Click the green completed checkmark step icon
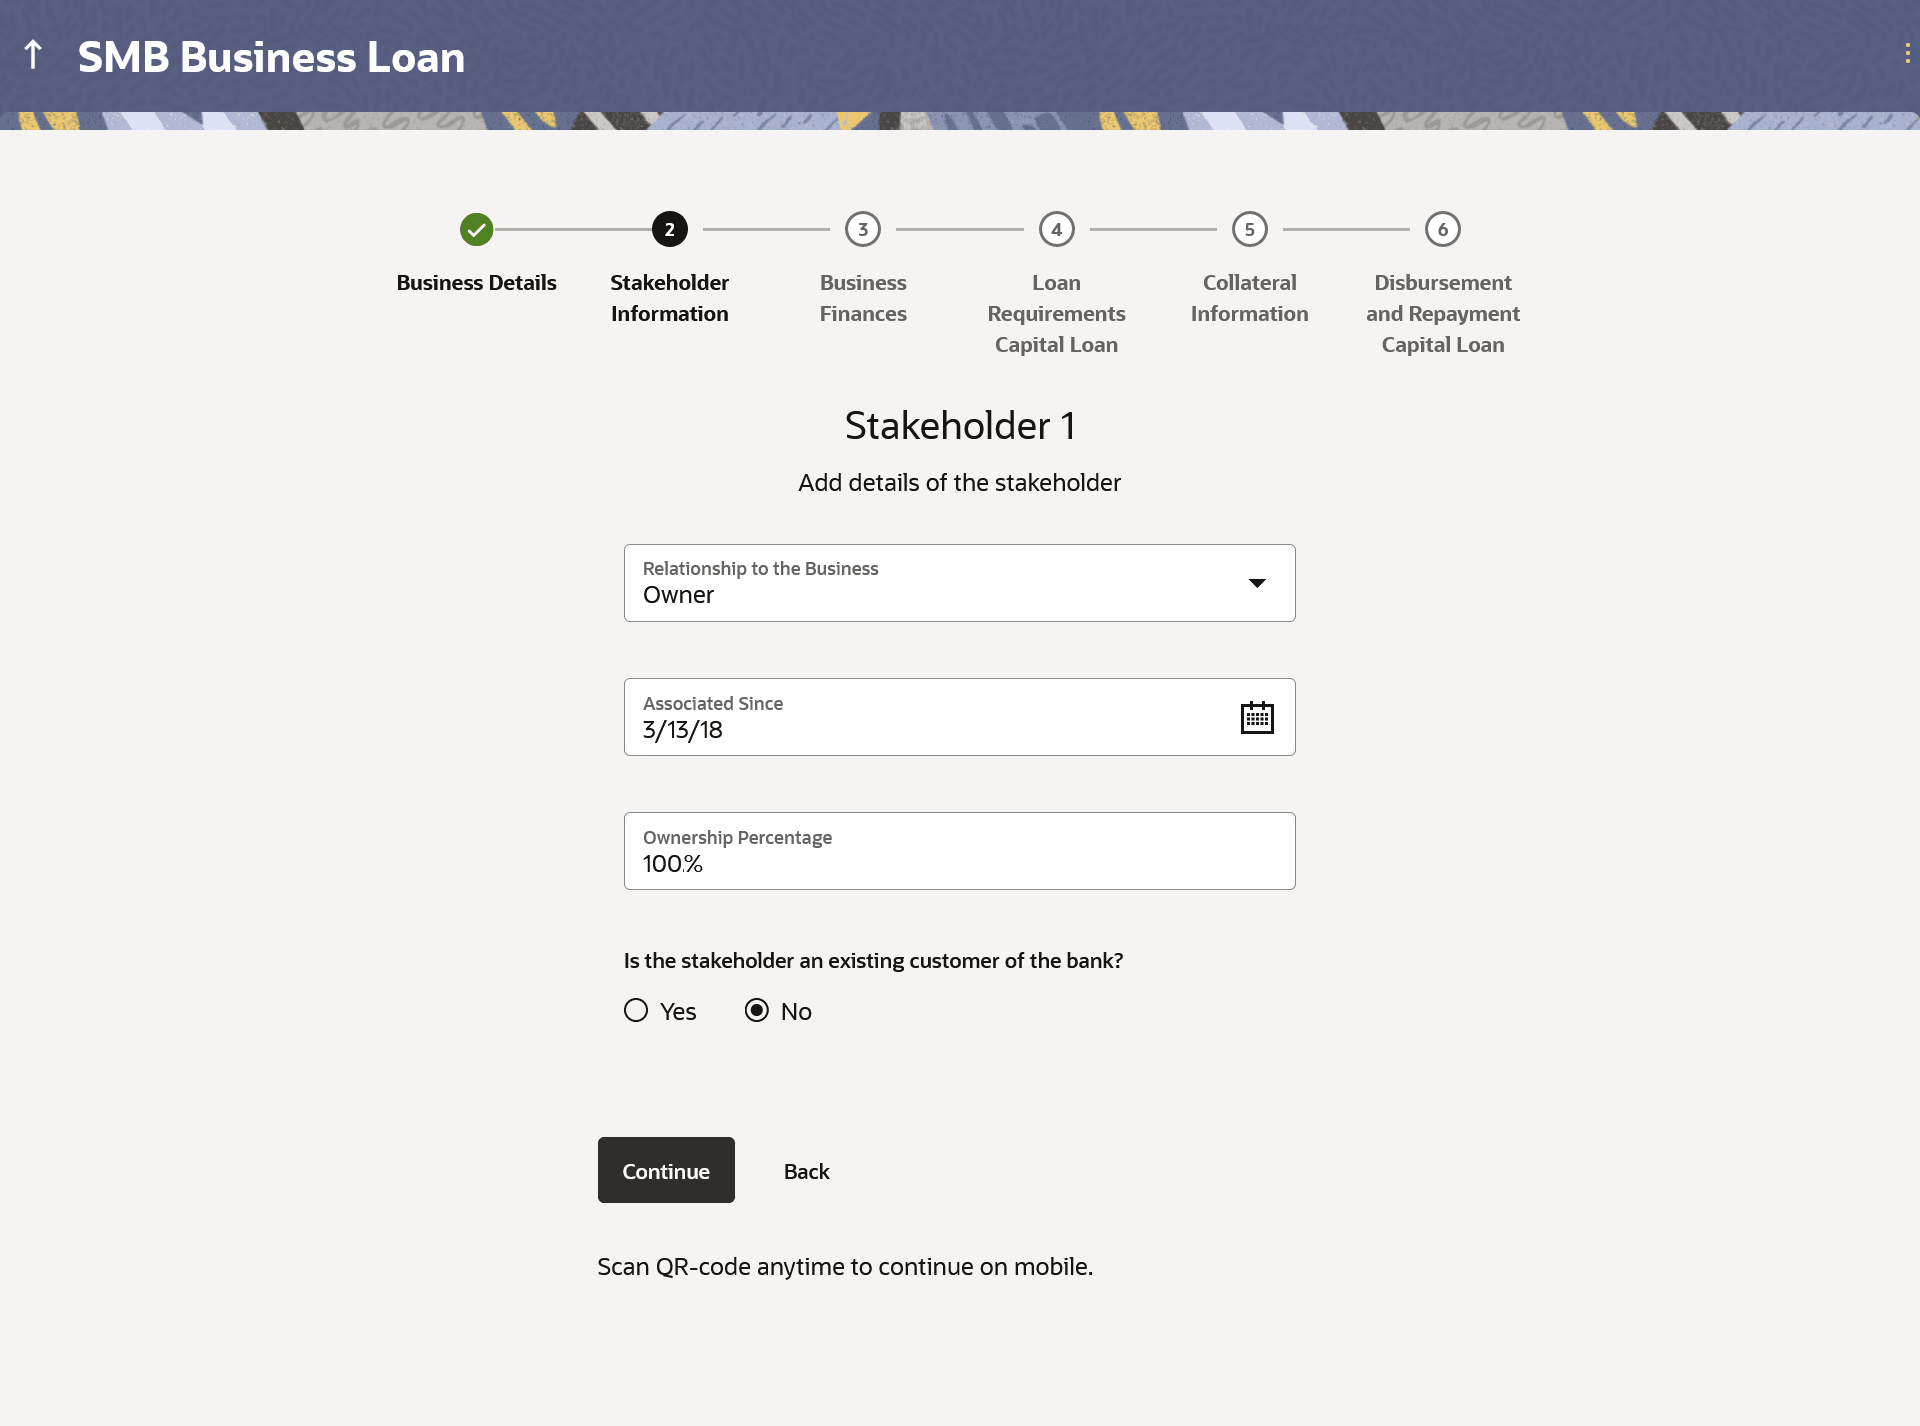 pyautogui.click(x=476, y=230)
